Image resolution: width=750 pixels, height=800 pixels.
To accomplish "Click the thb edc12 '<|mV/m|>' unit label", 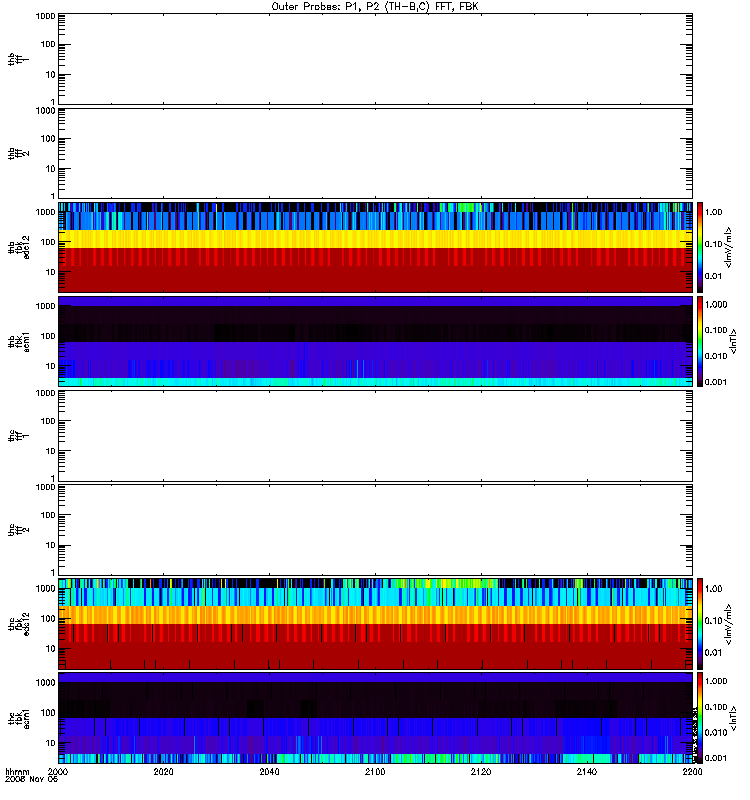I will pyautogui.click(x=729, y=247).
